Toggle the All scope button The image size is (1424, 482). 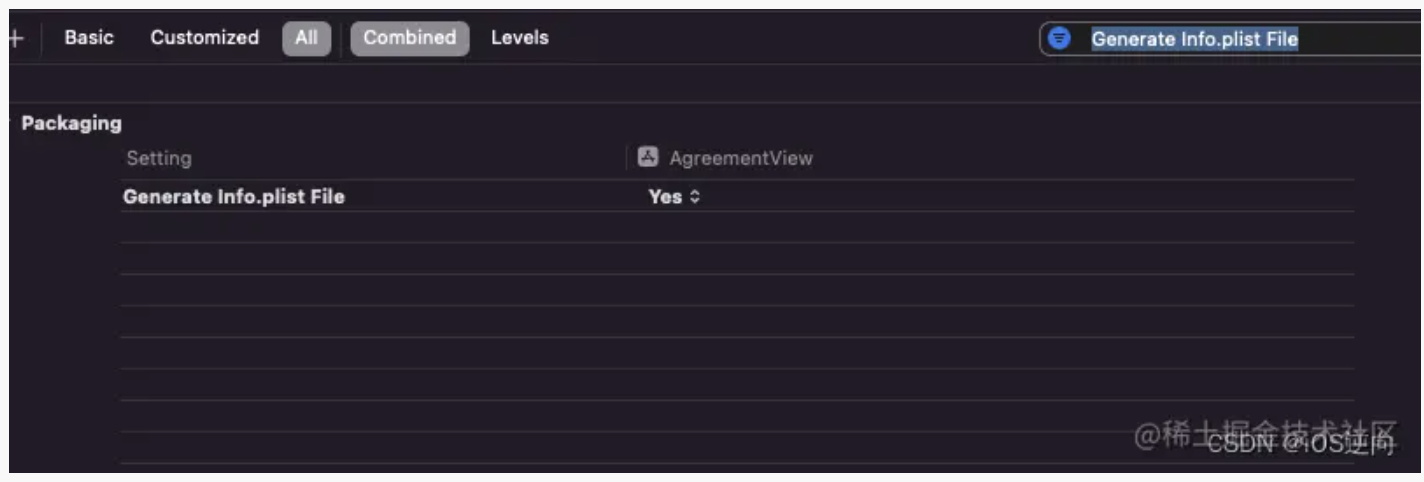[x=307, y=39]
